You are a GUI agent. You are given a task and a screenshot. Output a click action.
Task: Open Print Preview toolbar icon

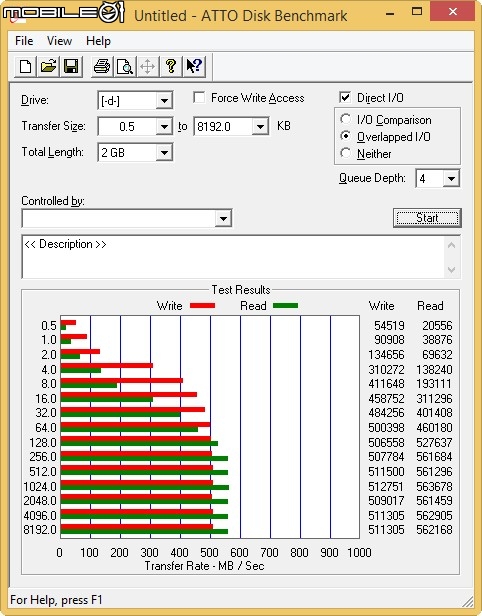coord(125,66)
